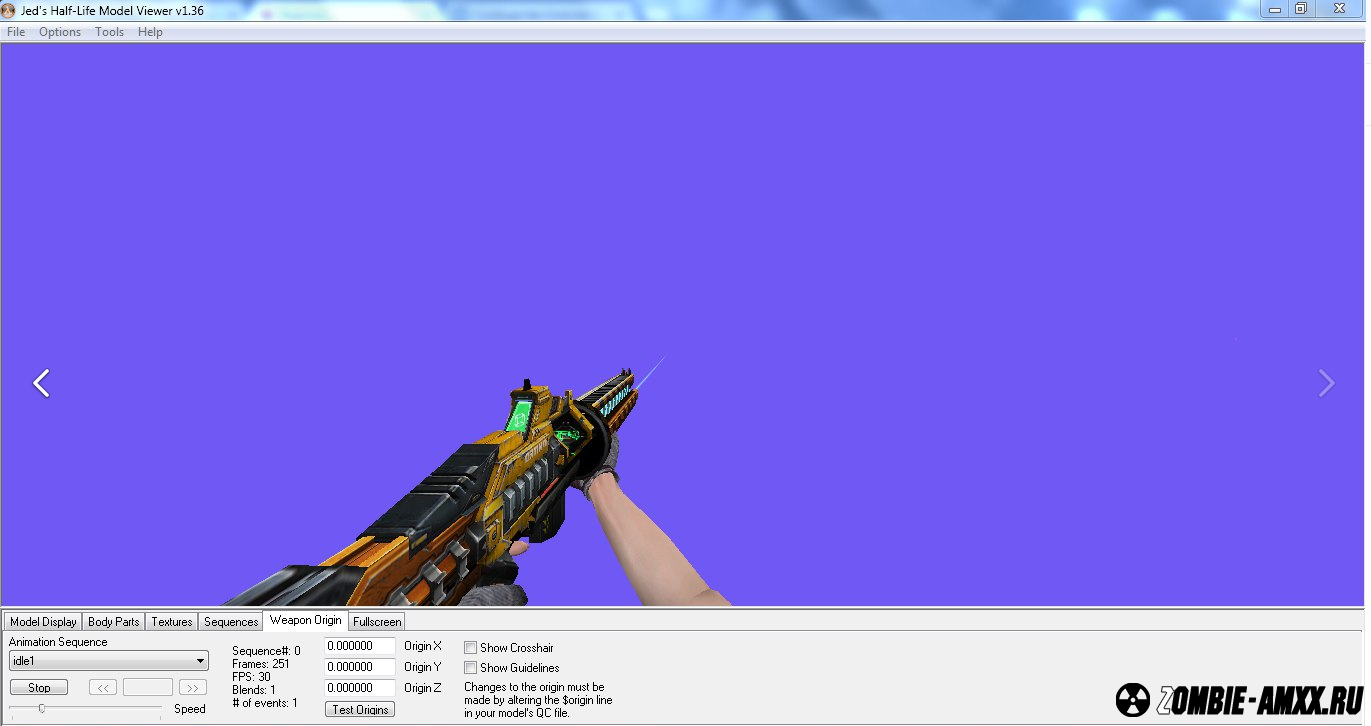Expand the Animation Sequence idle1 dropdown
1371x726 pixels.
point(201,661)
